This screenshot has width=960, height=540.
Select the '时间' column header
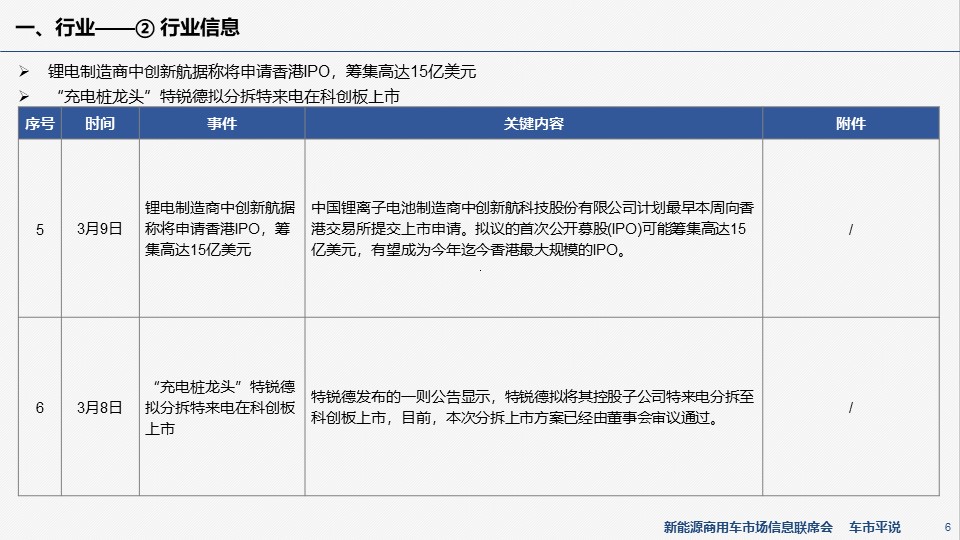[100, 124]
